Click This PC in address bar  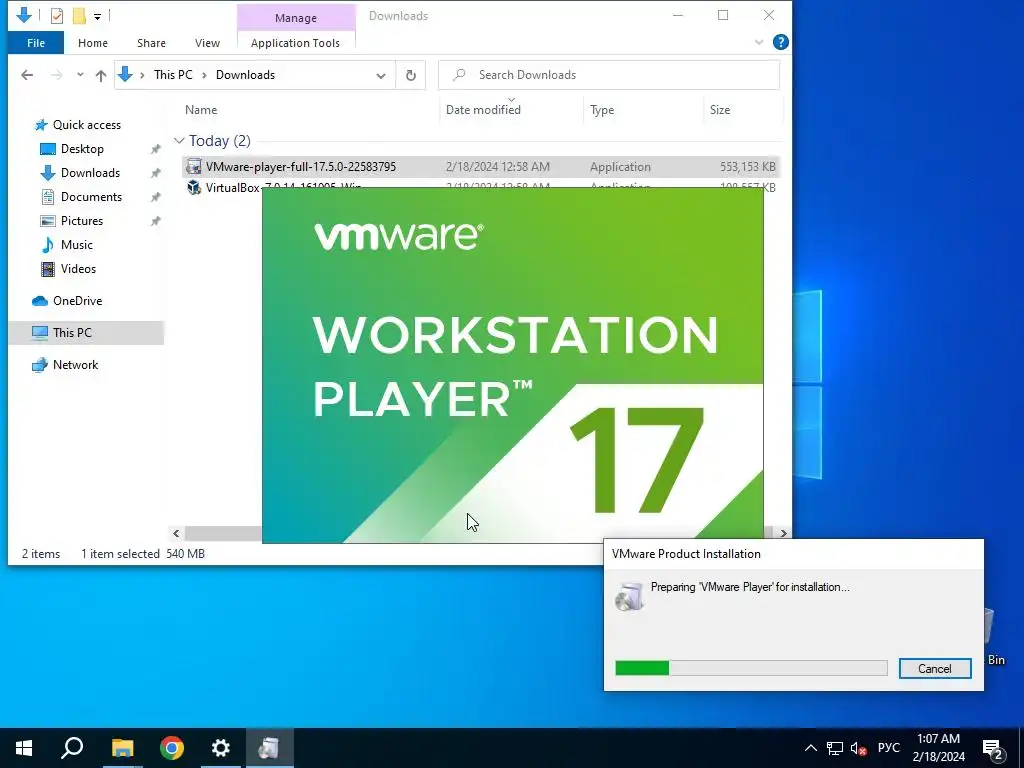[x=173, y=74]
